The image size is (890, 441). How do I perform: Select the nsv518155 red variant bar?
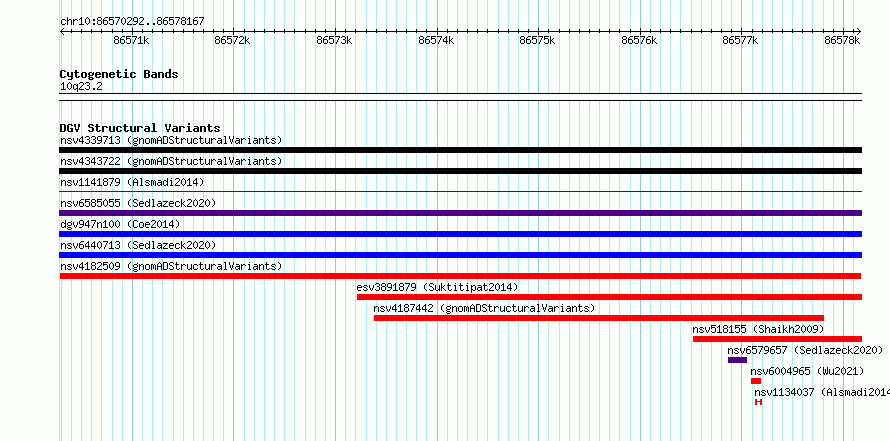[777, 339]
